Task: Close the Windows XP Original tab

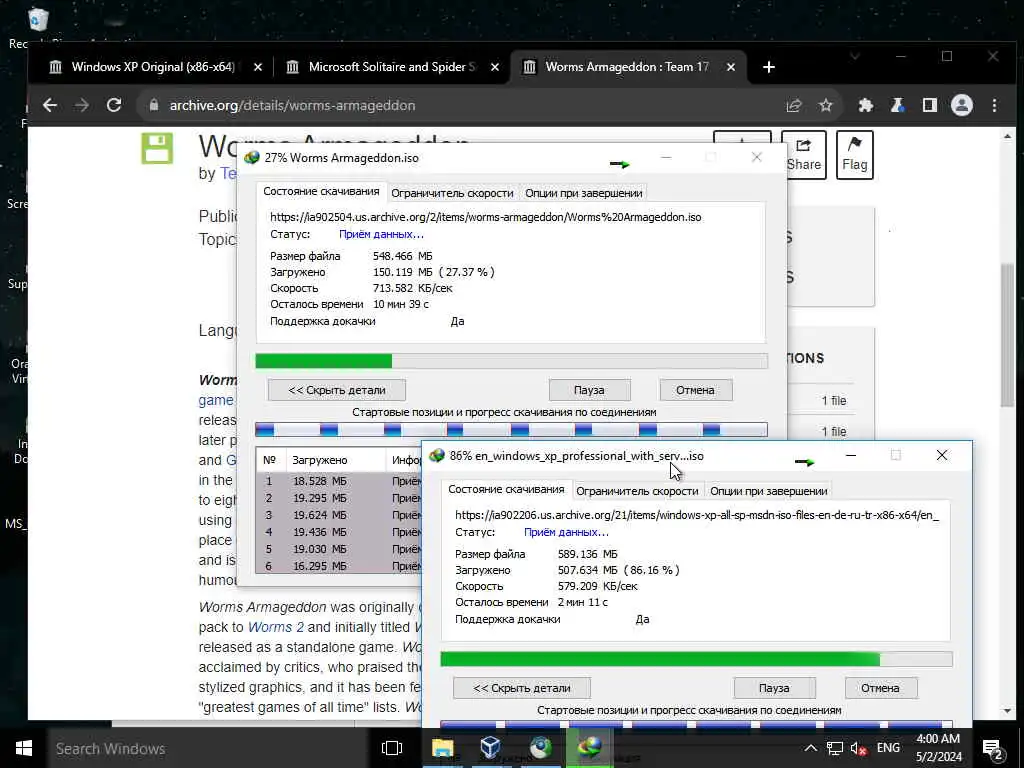Action: 258,67
